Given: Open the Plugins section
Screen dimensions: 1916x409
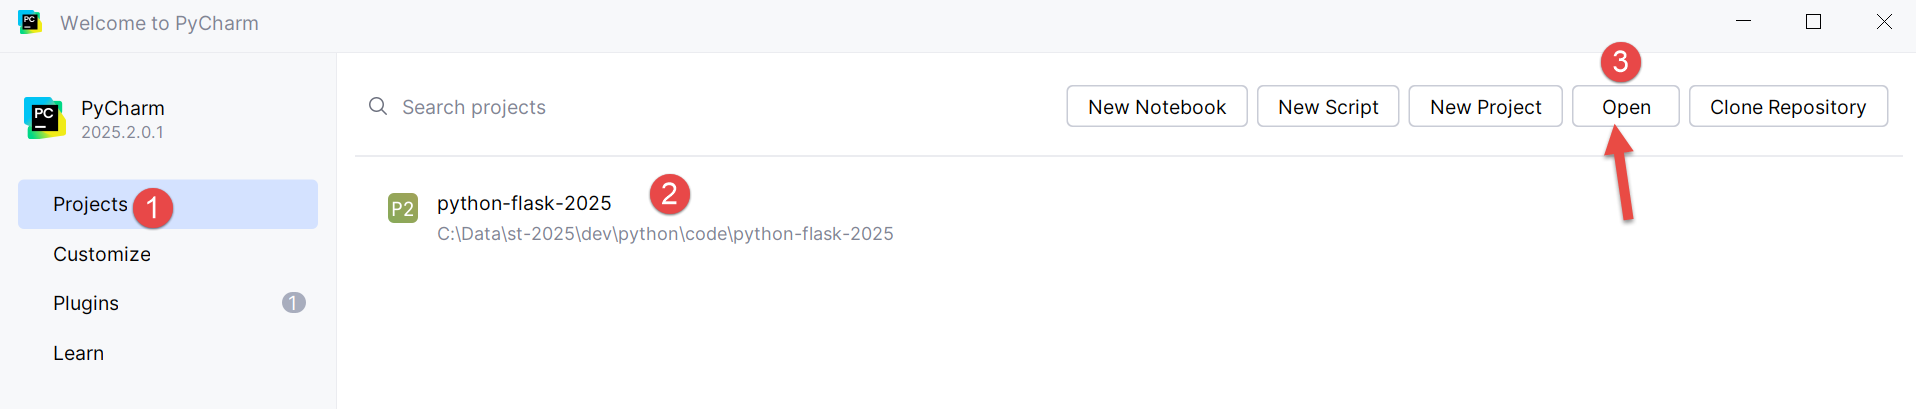Looking at the screenshot, I should 86,303.
